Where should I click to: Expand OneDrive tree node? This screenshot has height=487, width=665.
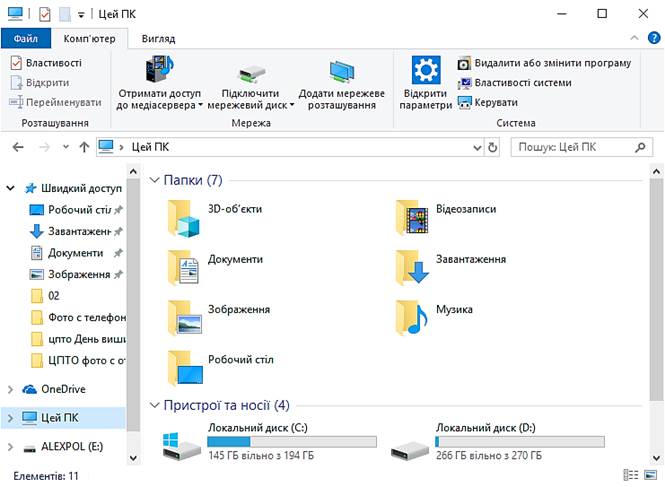[10, 389]
